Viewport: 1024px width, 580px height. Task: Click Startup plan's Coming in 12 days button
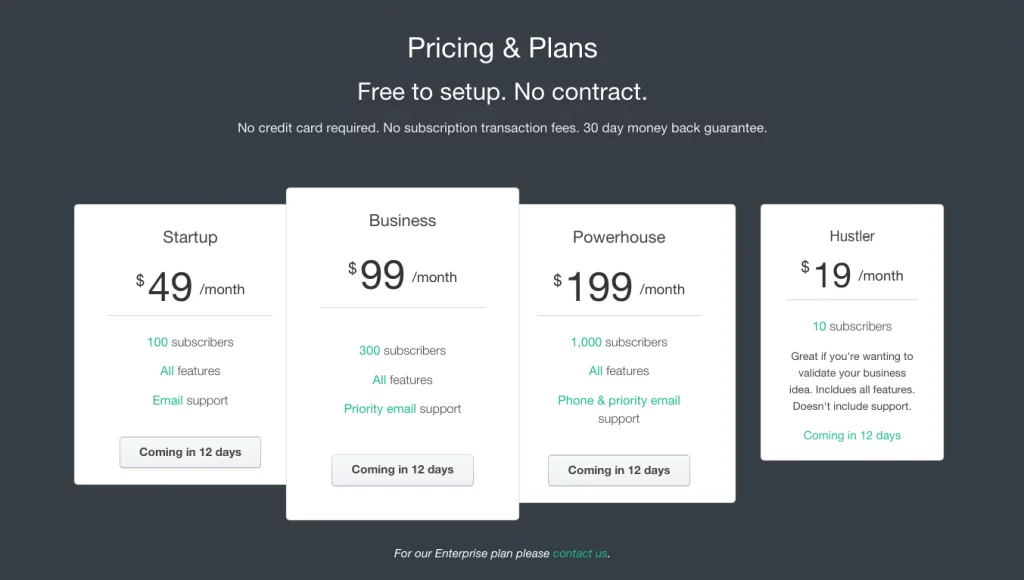(x=190, y=452)
